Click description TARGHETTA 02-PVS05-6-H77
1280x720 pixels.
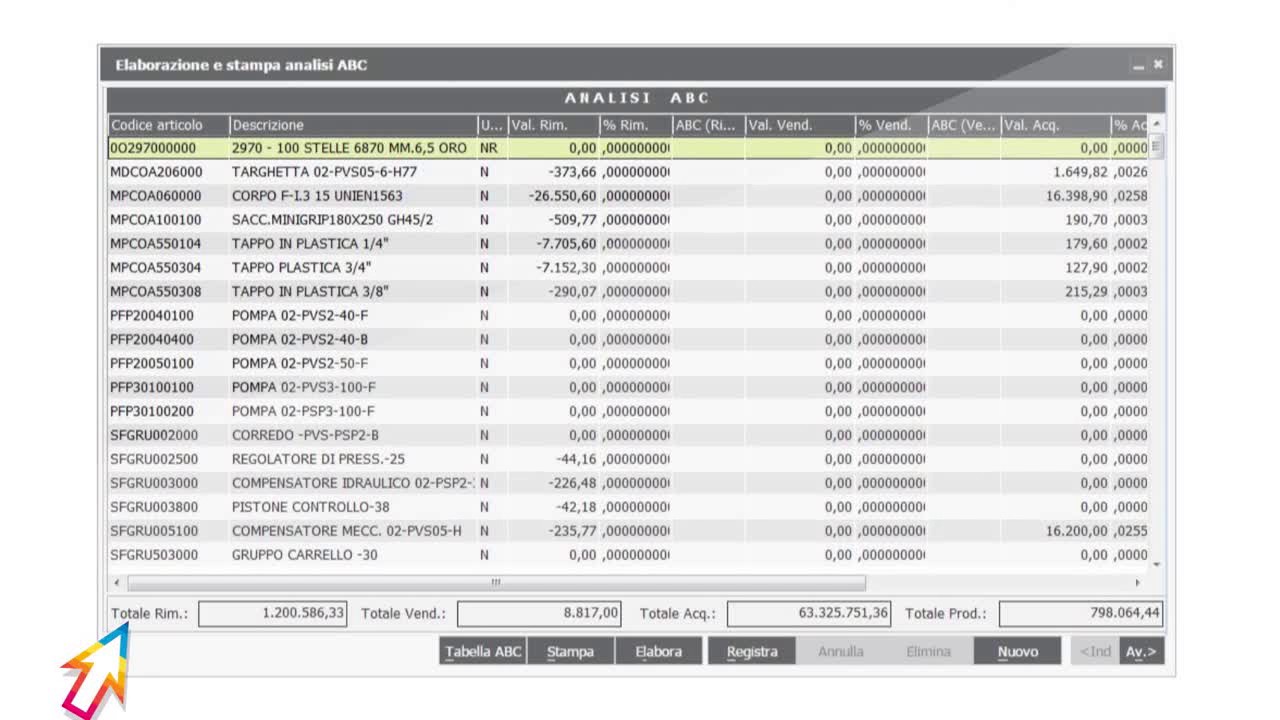tap(324, 172)
